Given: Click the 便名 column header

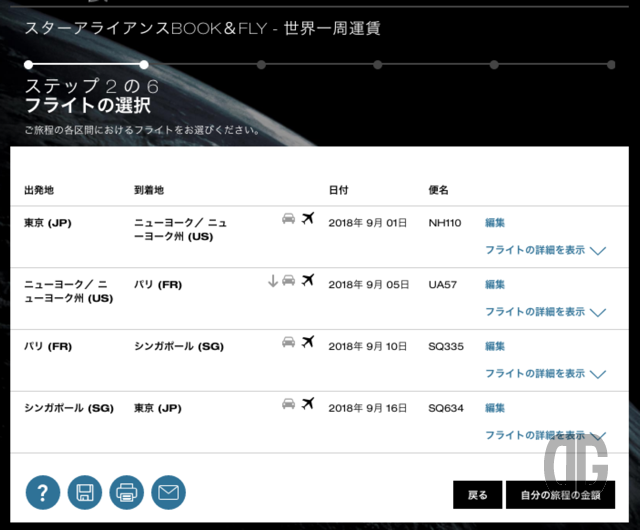Looking at the screenshot, I should (x=438, y=190).
